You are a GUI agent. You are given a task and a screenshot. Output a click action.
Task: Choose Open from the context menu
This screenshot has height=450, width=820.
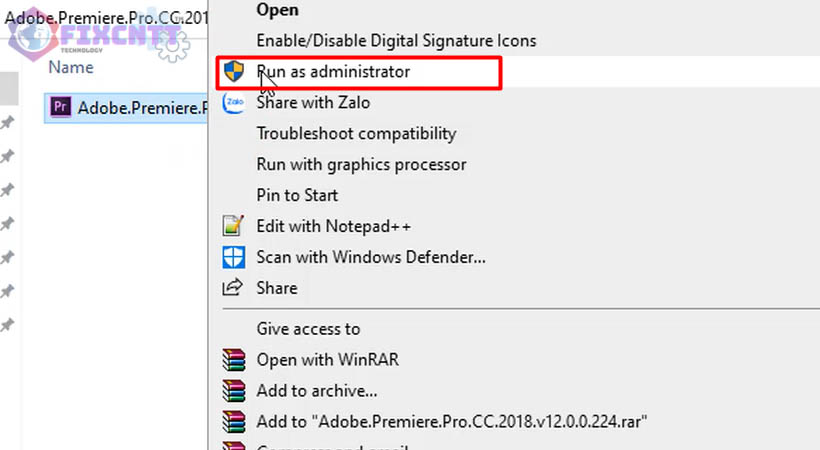pos(277,10)
